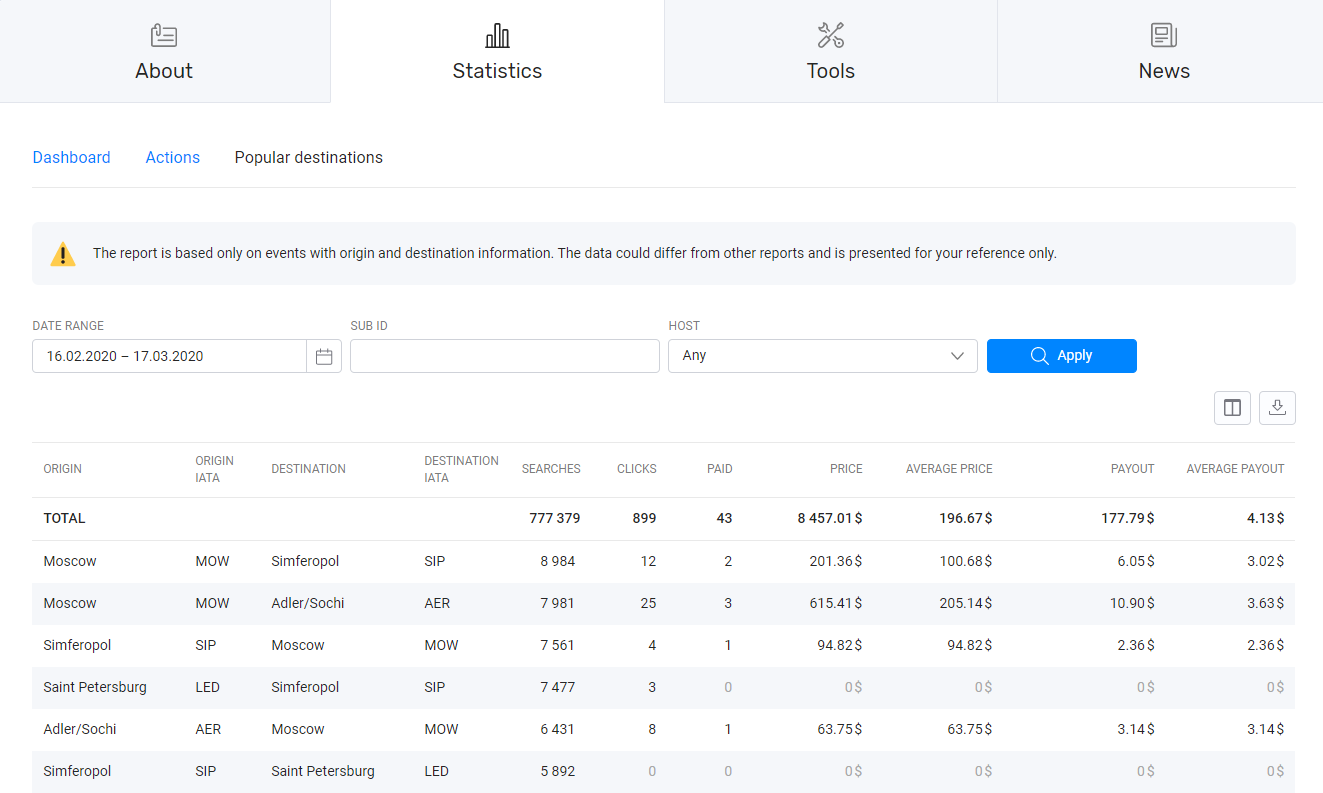The width and height of the screenshot is (1323, 793).
Task: Click total price value 8 457.01$
Action: (x=830, y=519)
